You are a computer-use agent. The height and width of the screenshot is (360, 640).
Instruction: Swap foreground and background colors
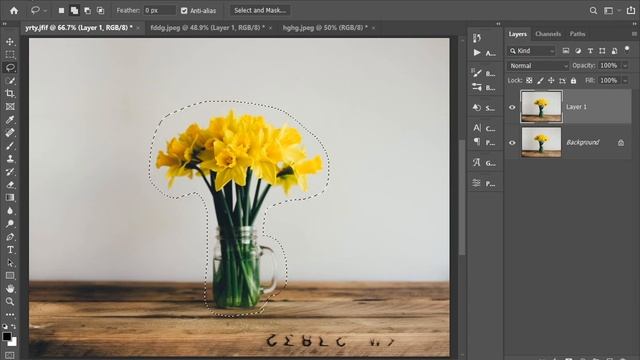[x=14, y=327]
